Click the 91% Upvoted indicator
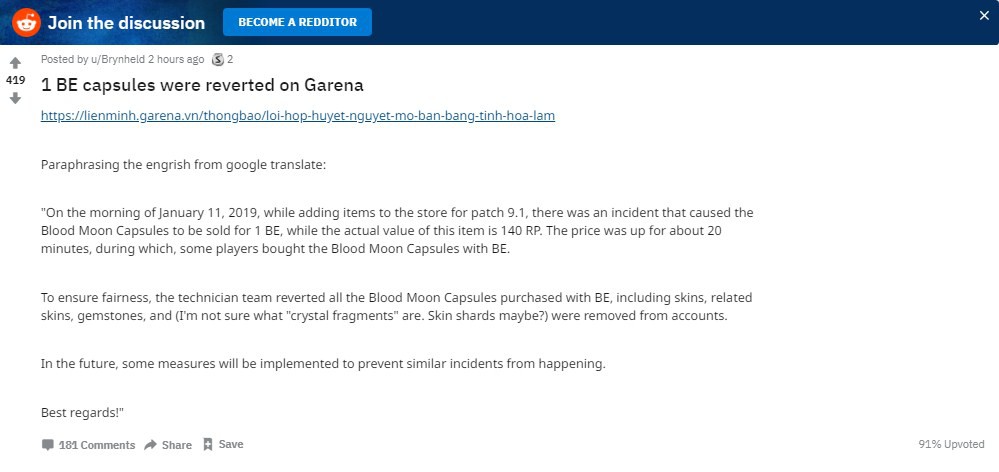 [x=951, y=444]
